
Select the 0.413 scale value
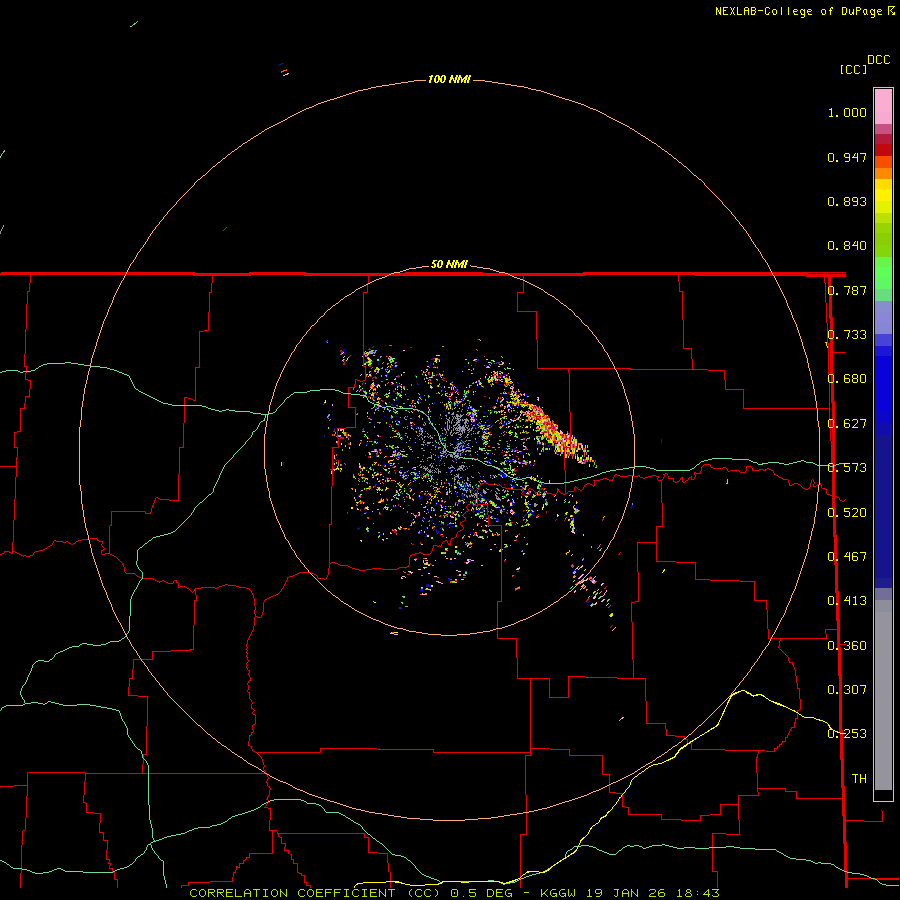(847, 601)
